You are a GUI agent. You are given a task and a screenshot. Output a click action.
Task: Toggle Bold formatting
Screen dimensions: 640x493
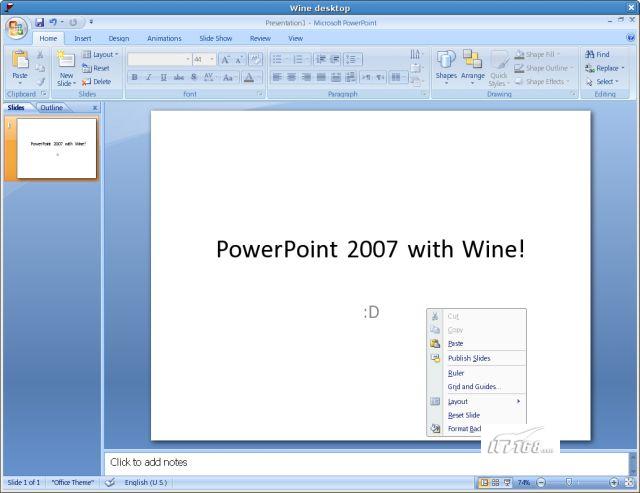134,77
